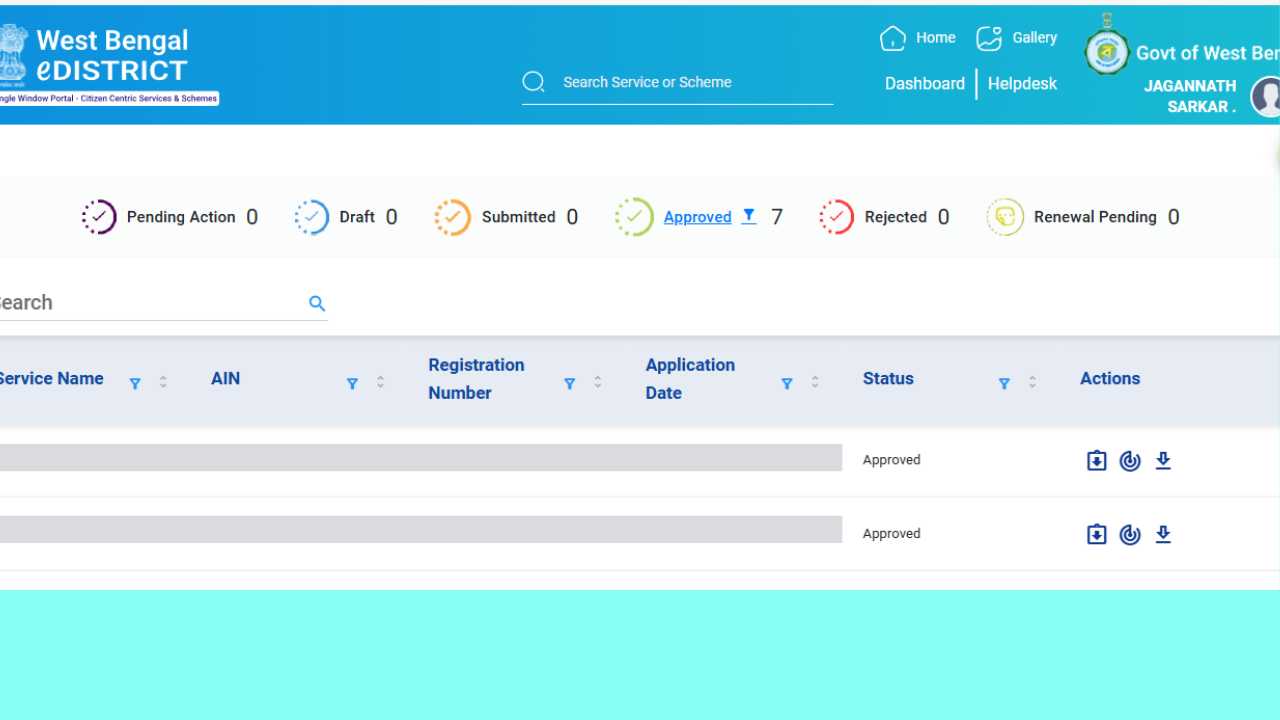The height and width of the screenshot is (720, 1280).
Task: Click the sort chevrons next to Service Name
Action: coord(163,383)
